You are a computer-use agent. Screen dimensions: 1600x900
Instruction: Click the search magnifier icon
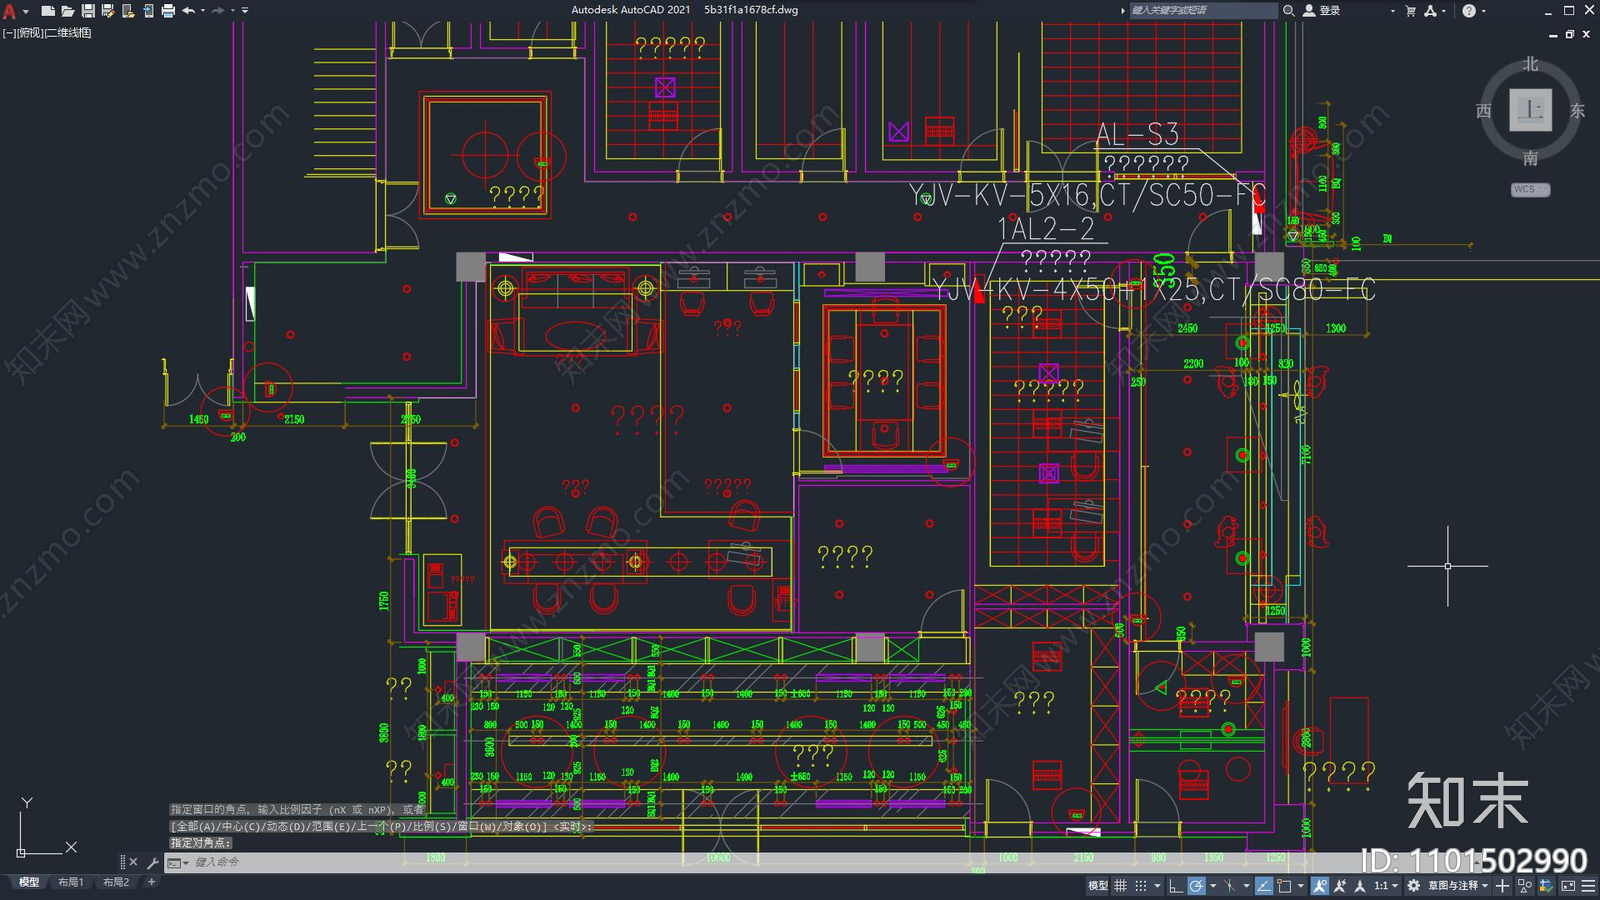pos(1289,10)
